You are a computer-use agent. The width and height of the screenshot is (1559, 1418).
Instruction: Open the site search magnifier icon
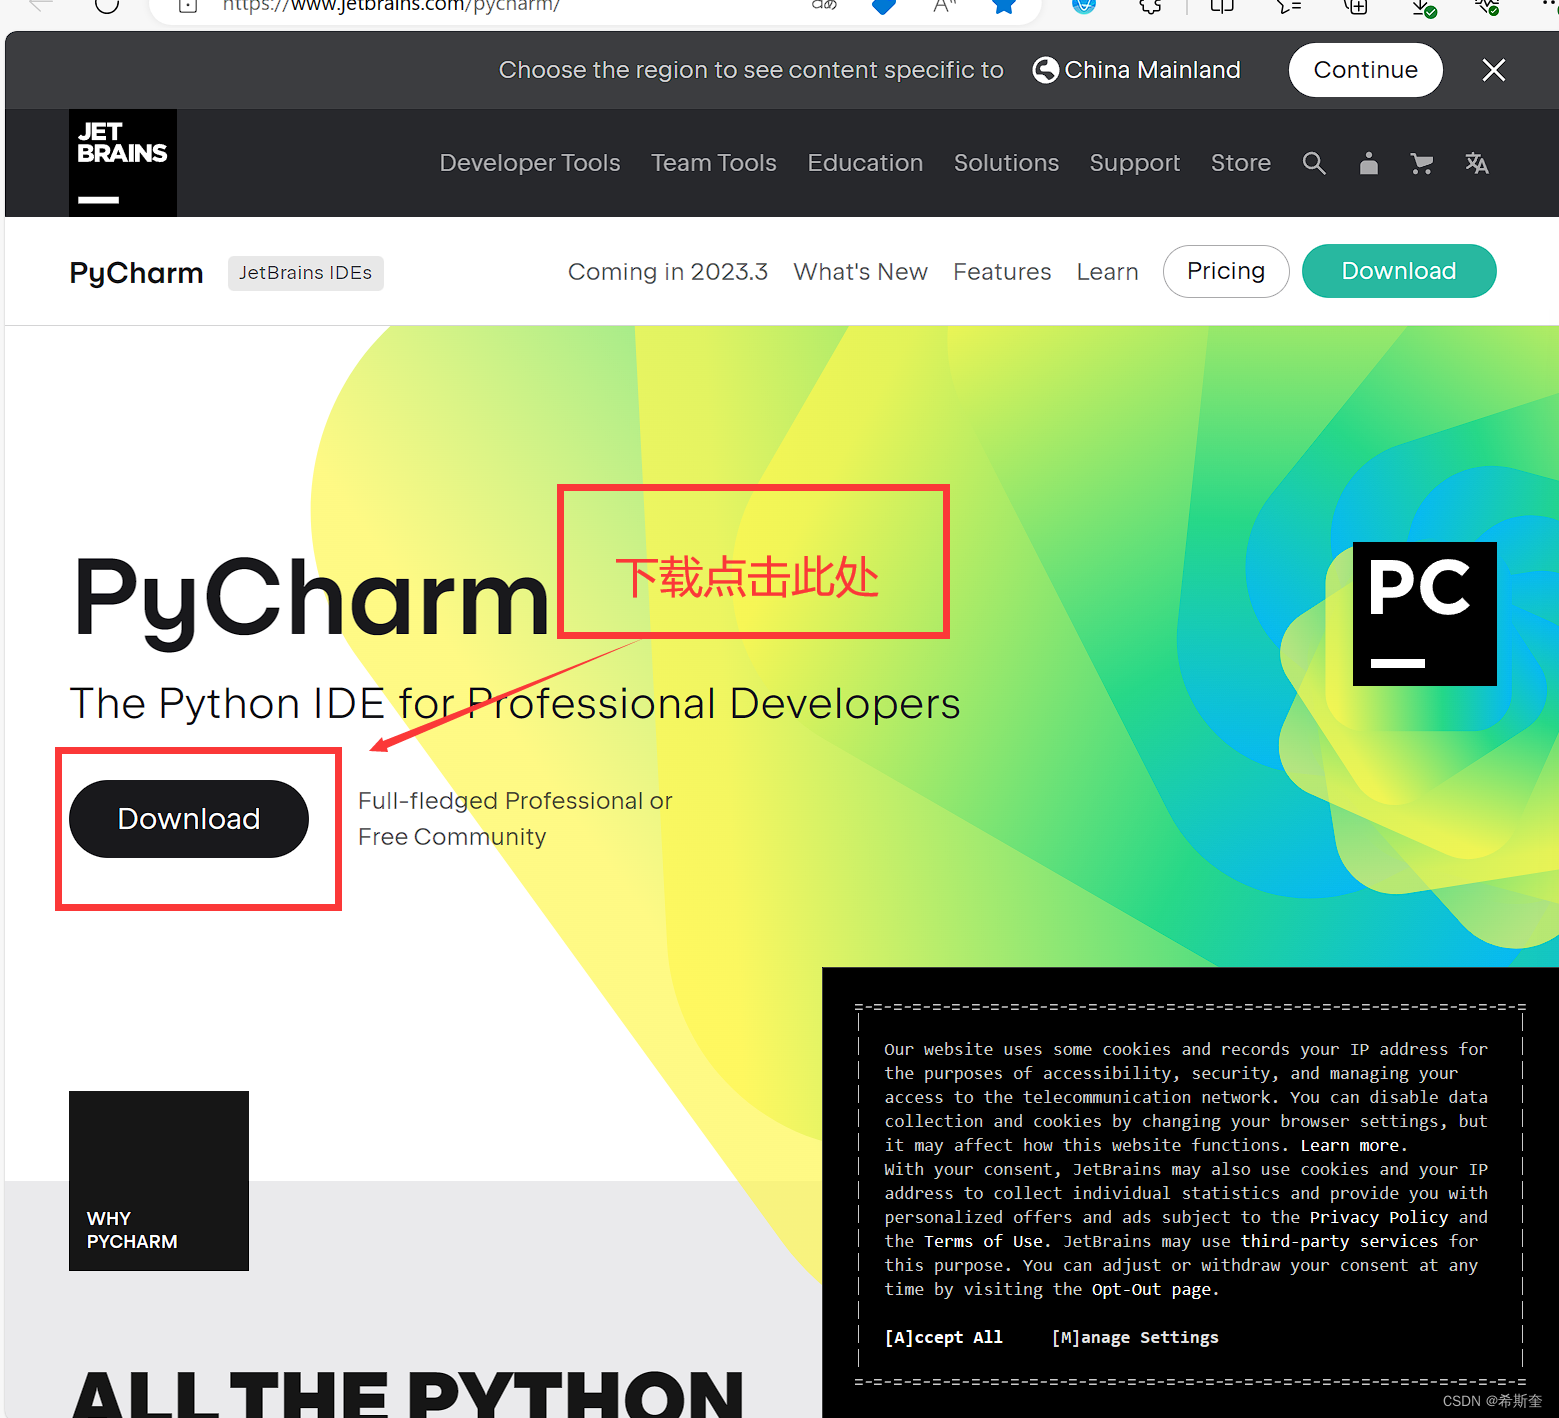1314,164
